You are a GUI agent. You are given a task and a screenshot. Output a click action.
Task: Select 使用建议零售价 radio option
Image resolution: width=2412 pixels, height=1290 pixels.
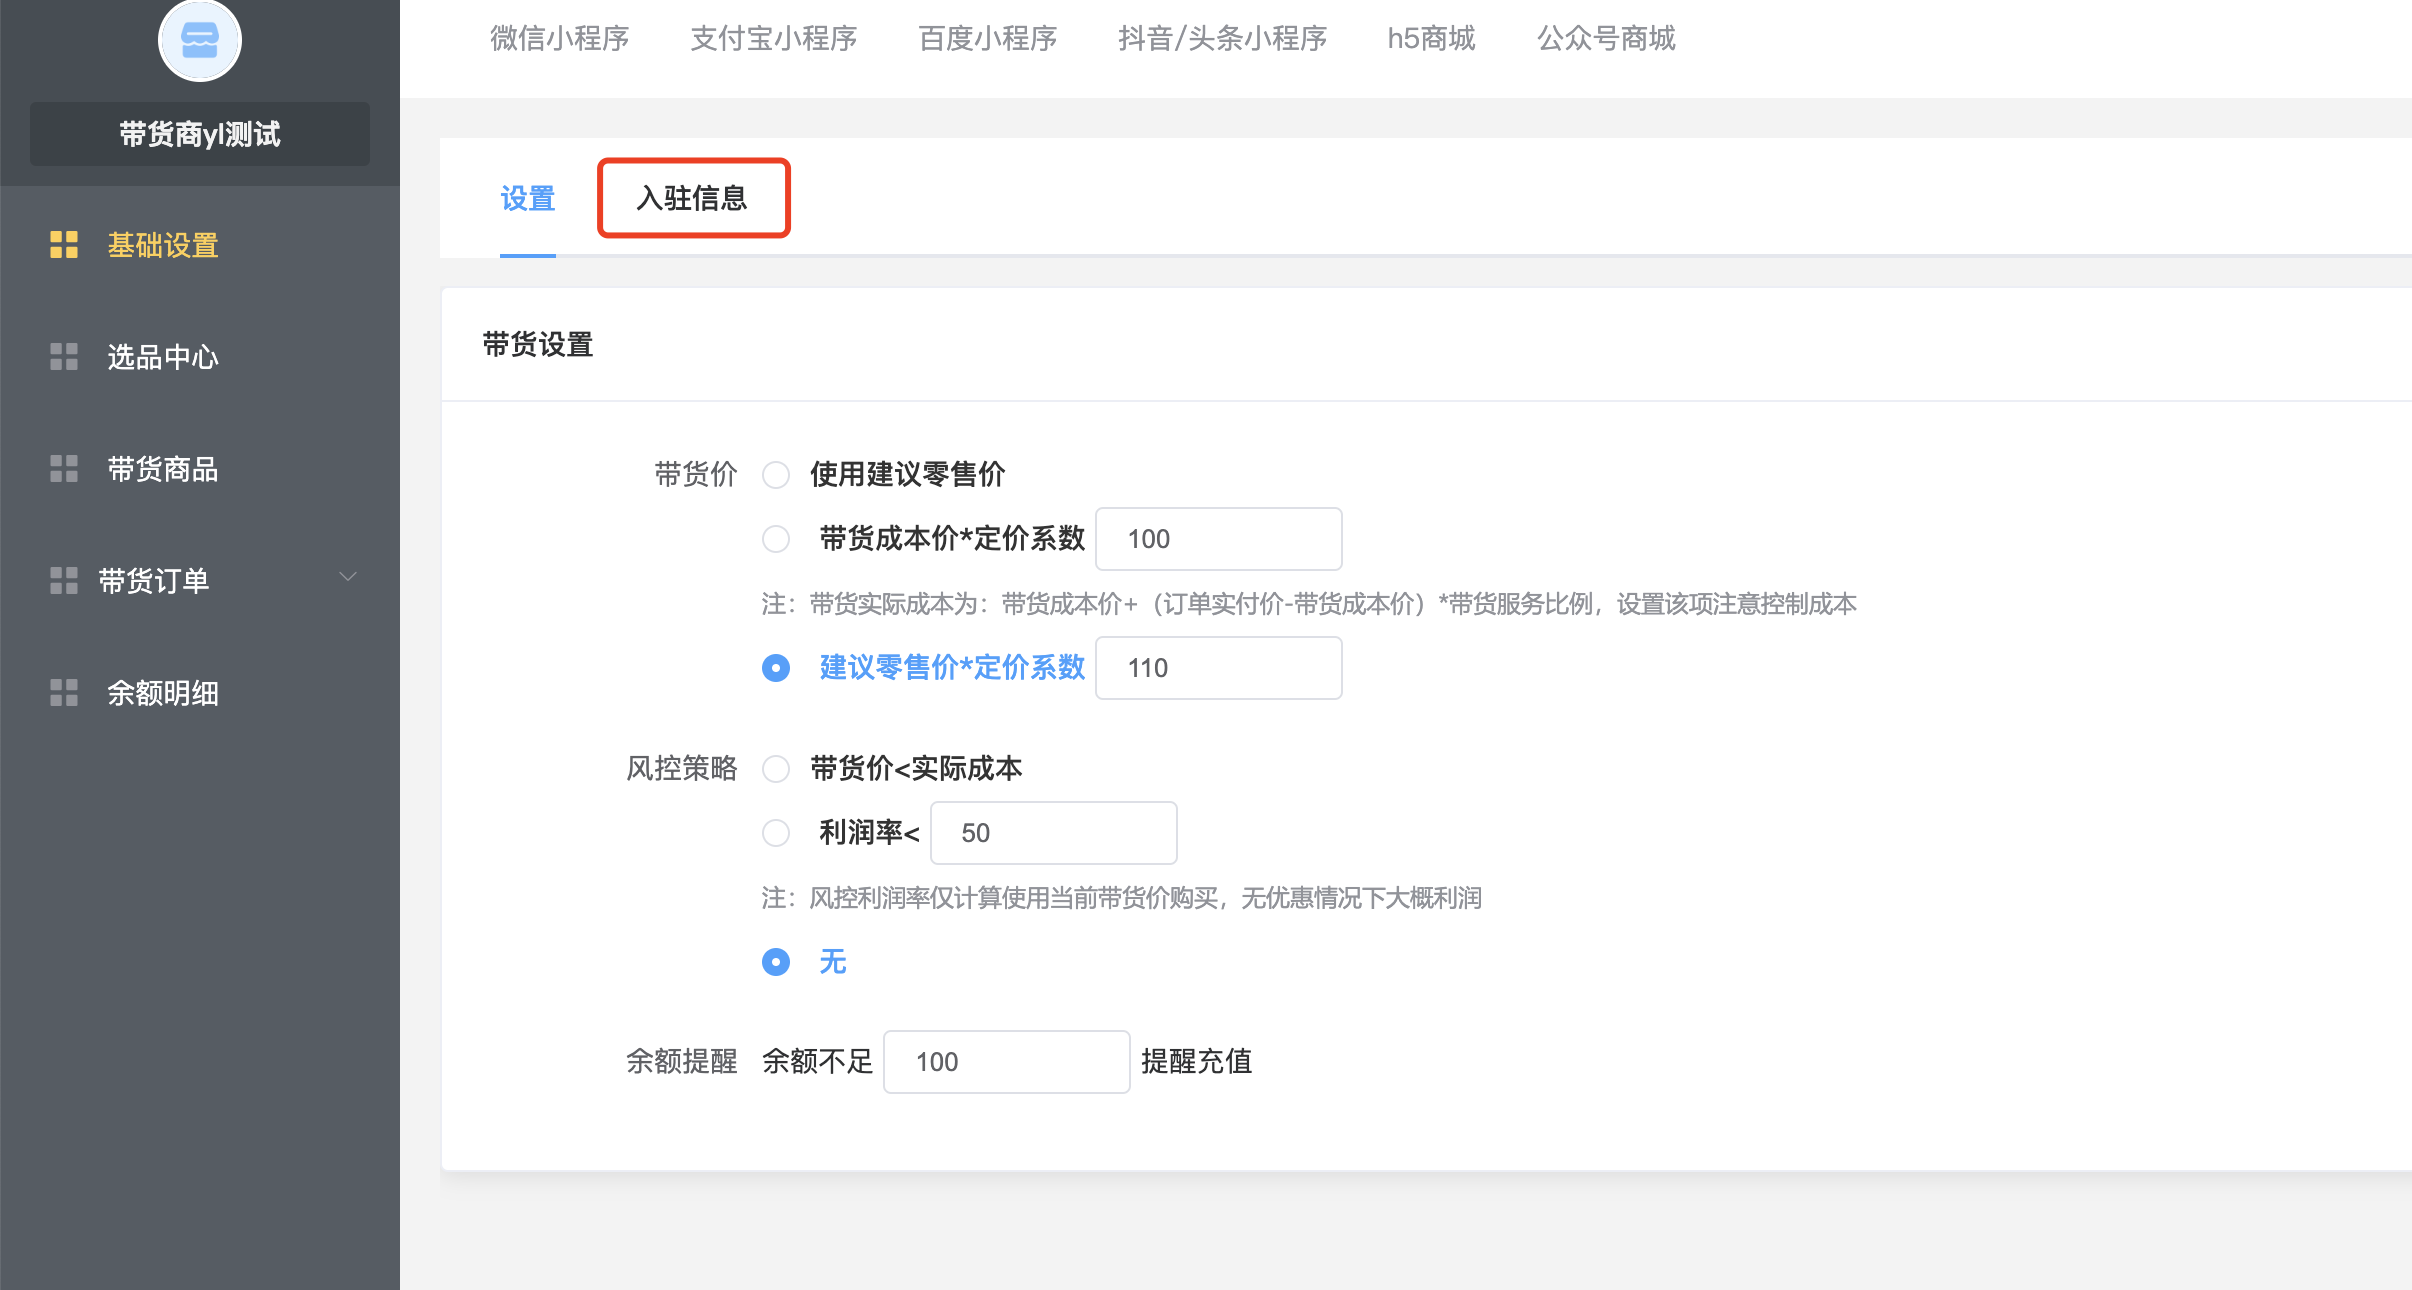tap(776, 474)
